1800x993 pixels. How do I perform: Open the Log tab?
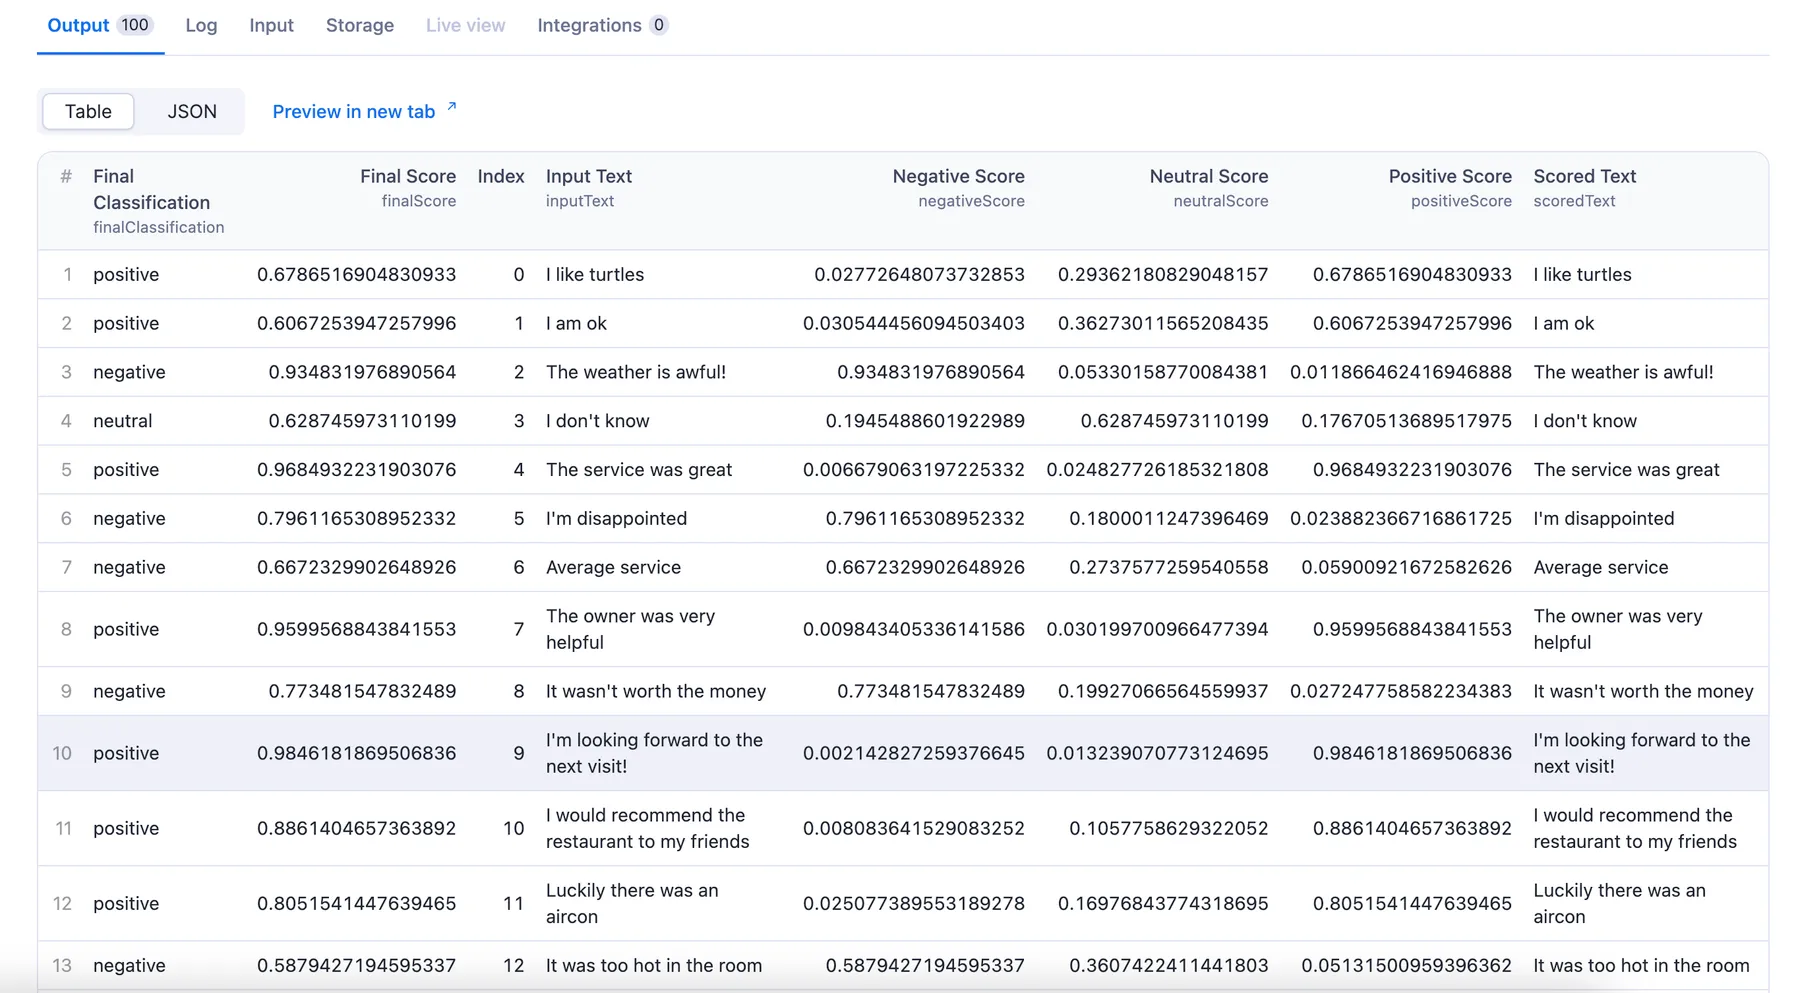201,26
